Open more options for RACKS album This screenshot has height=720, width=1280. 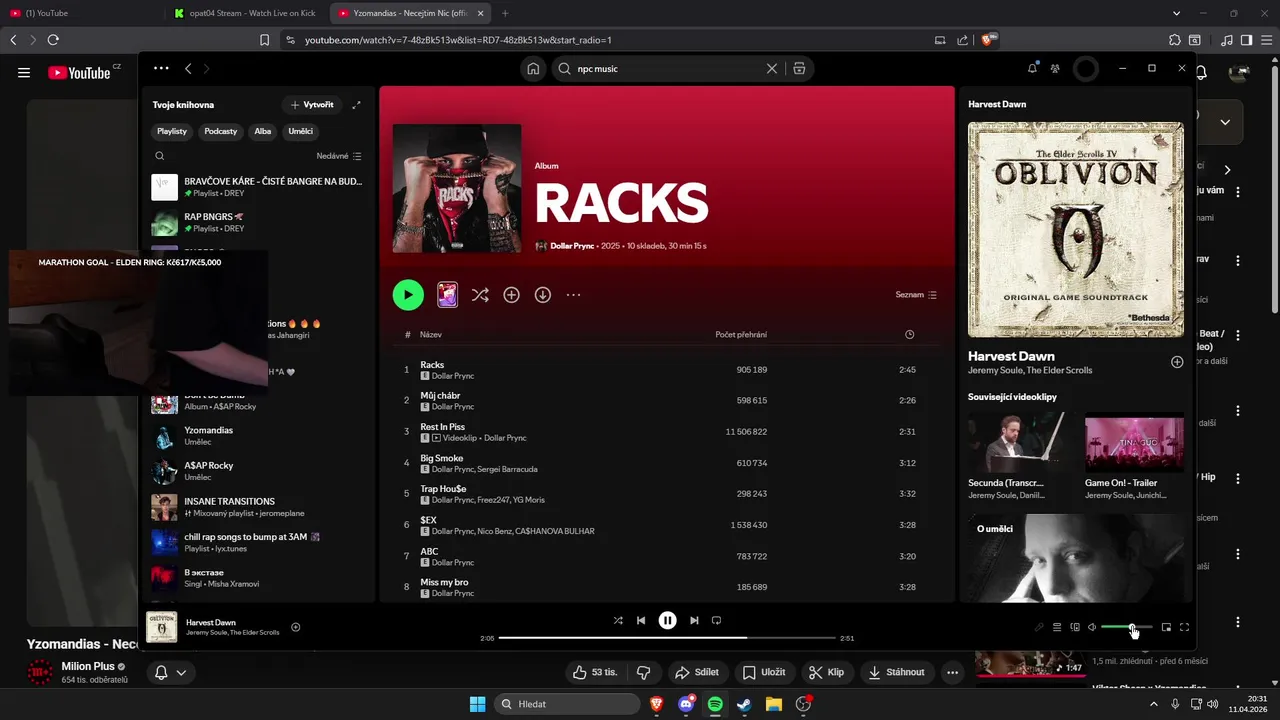(x=573, y=295)
